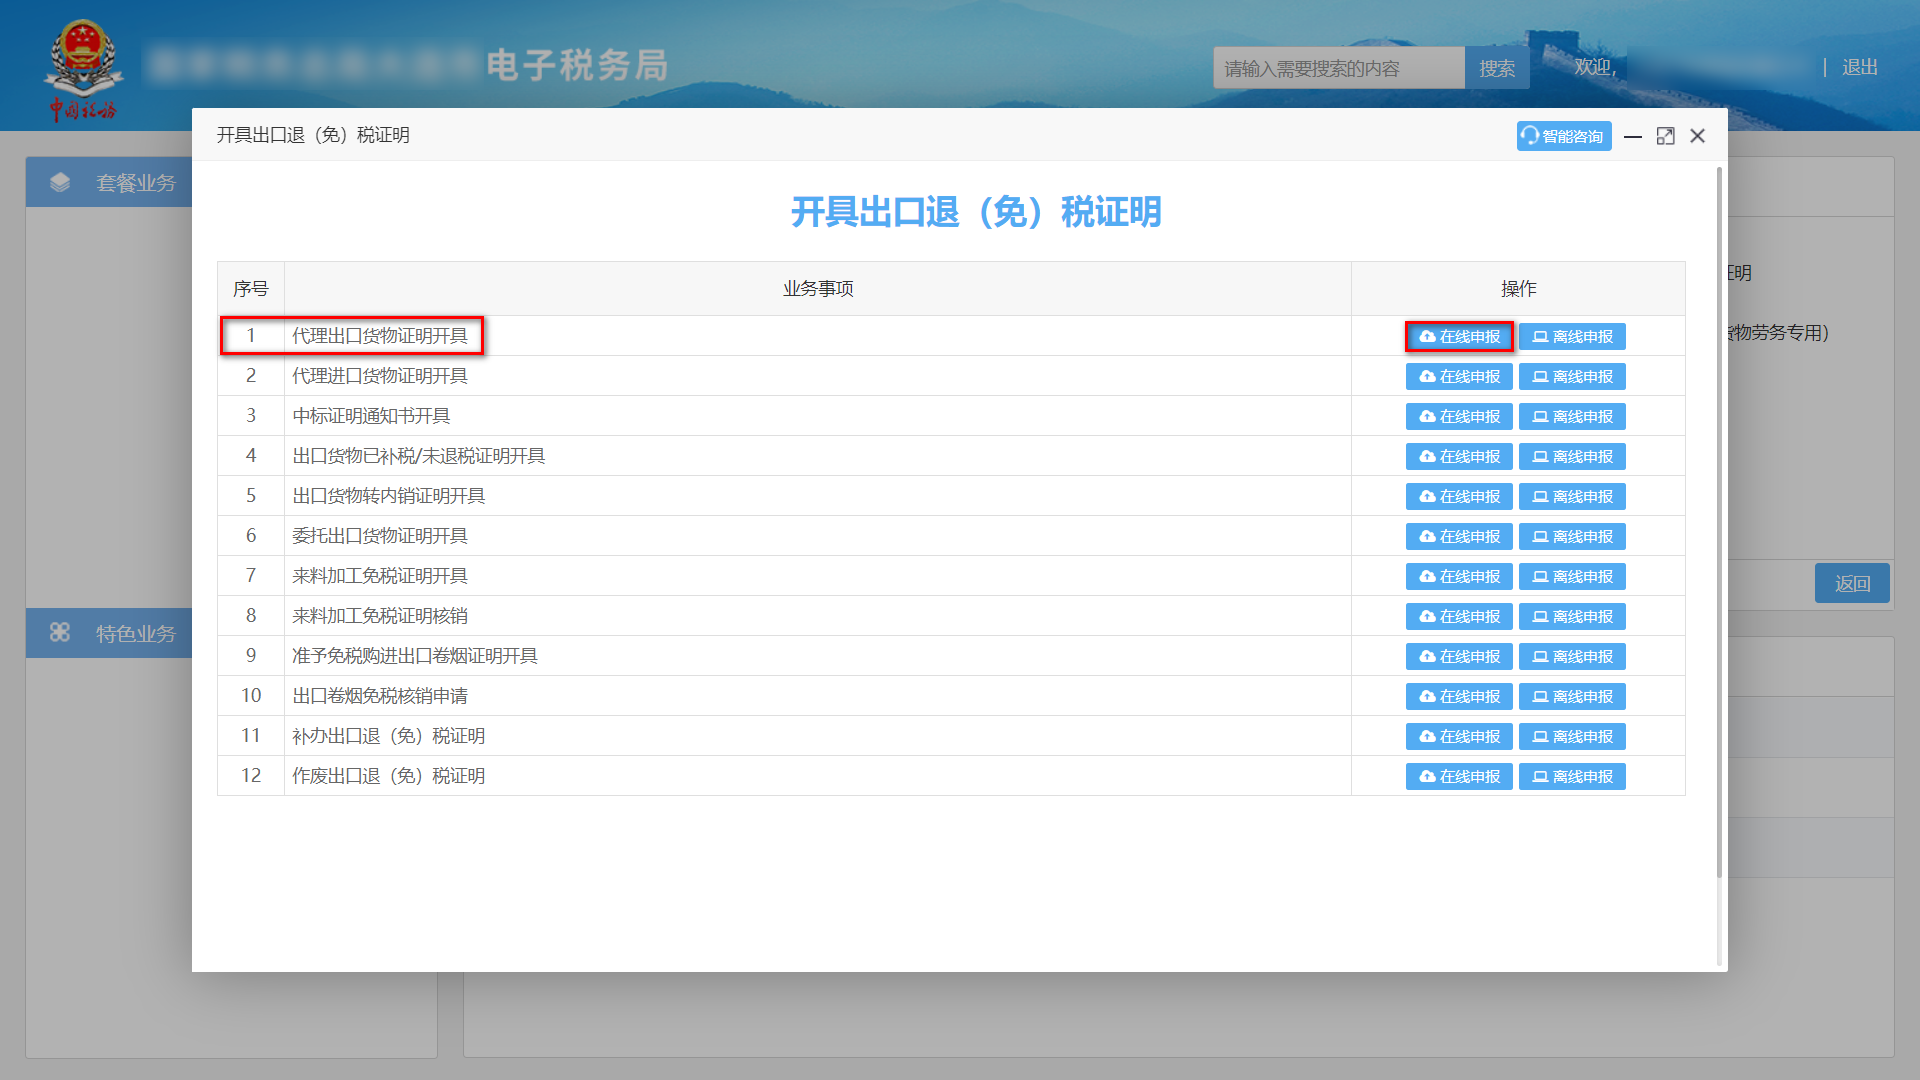
Task: Click 在线申报 for 代理进口货物证明开具
Action: (1459, 376)
